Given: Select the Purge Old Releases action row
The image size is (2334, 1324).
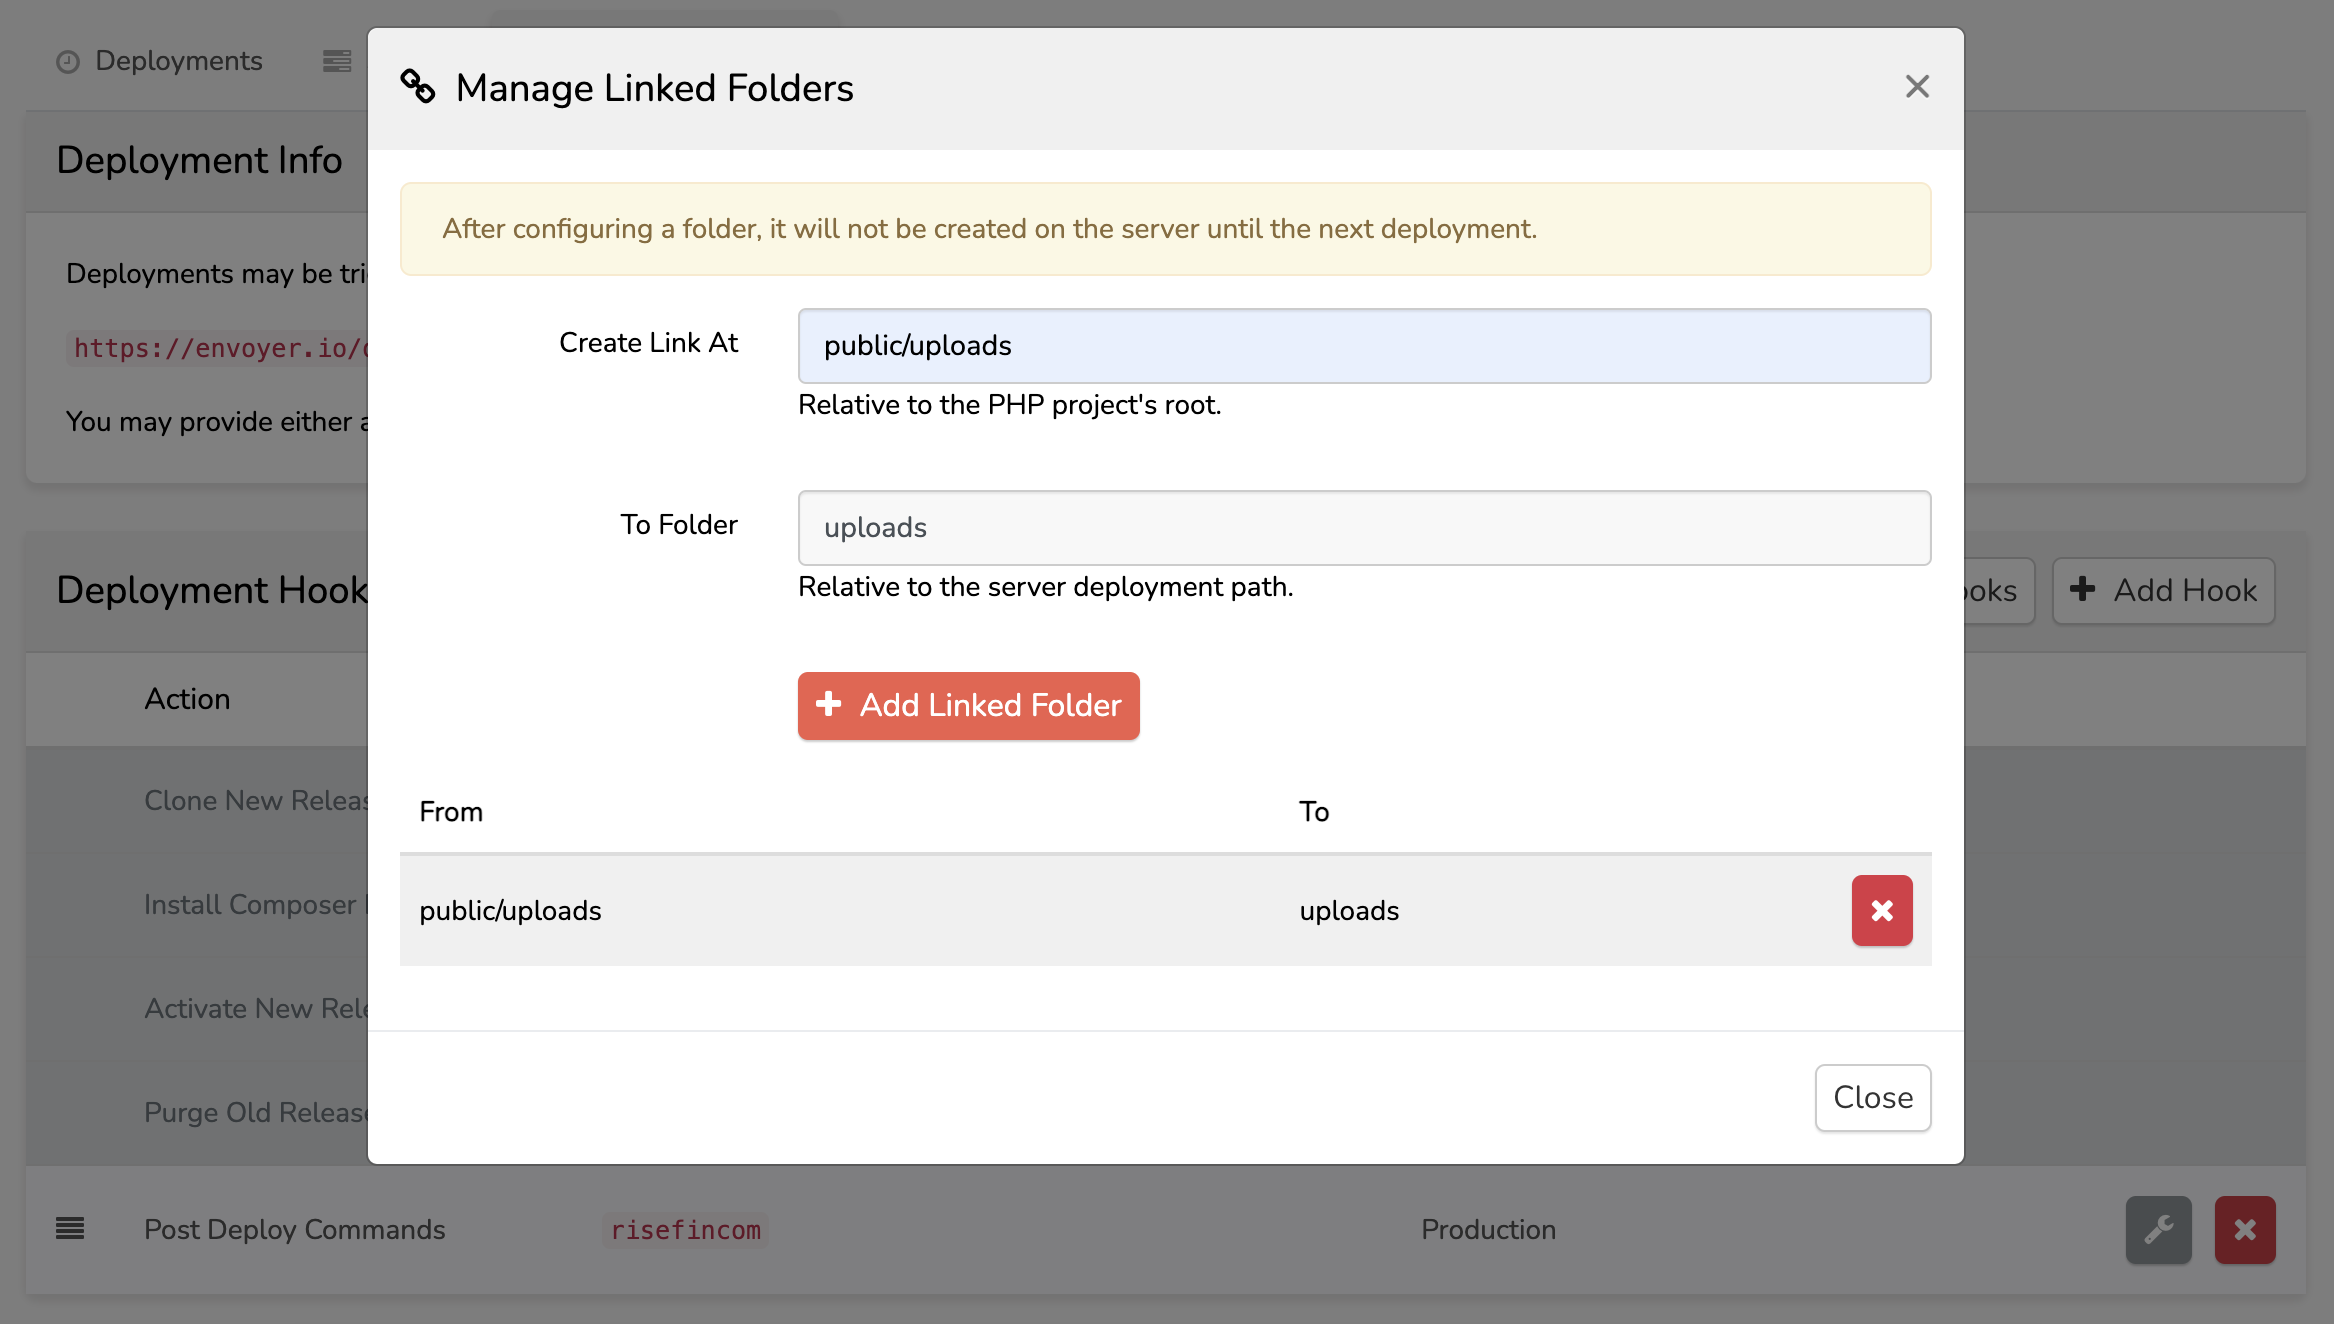Looking at the screenshot, I should click(x=256, y=1112).
